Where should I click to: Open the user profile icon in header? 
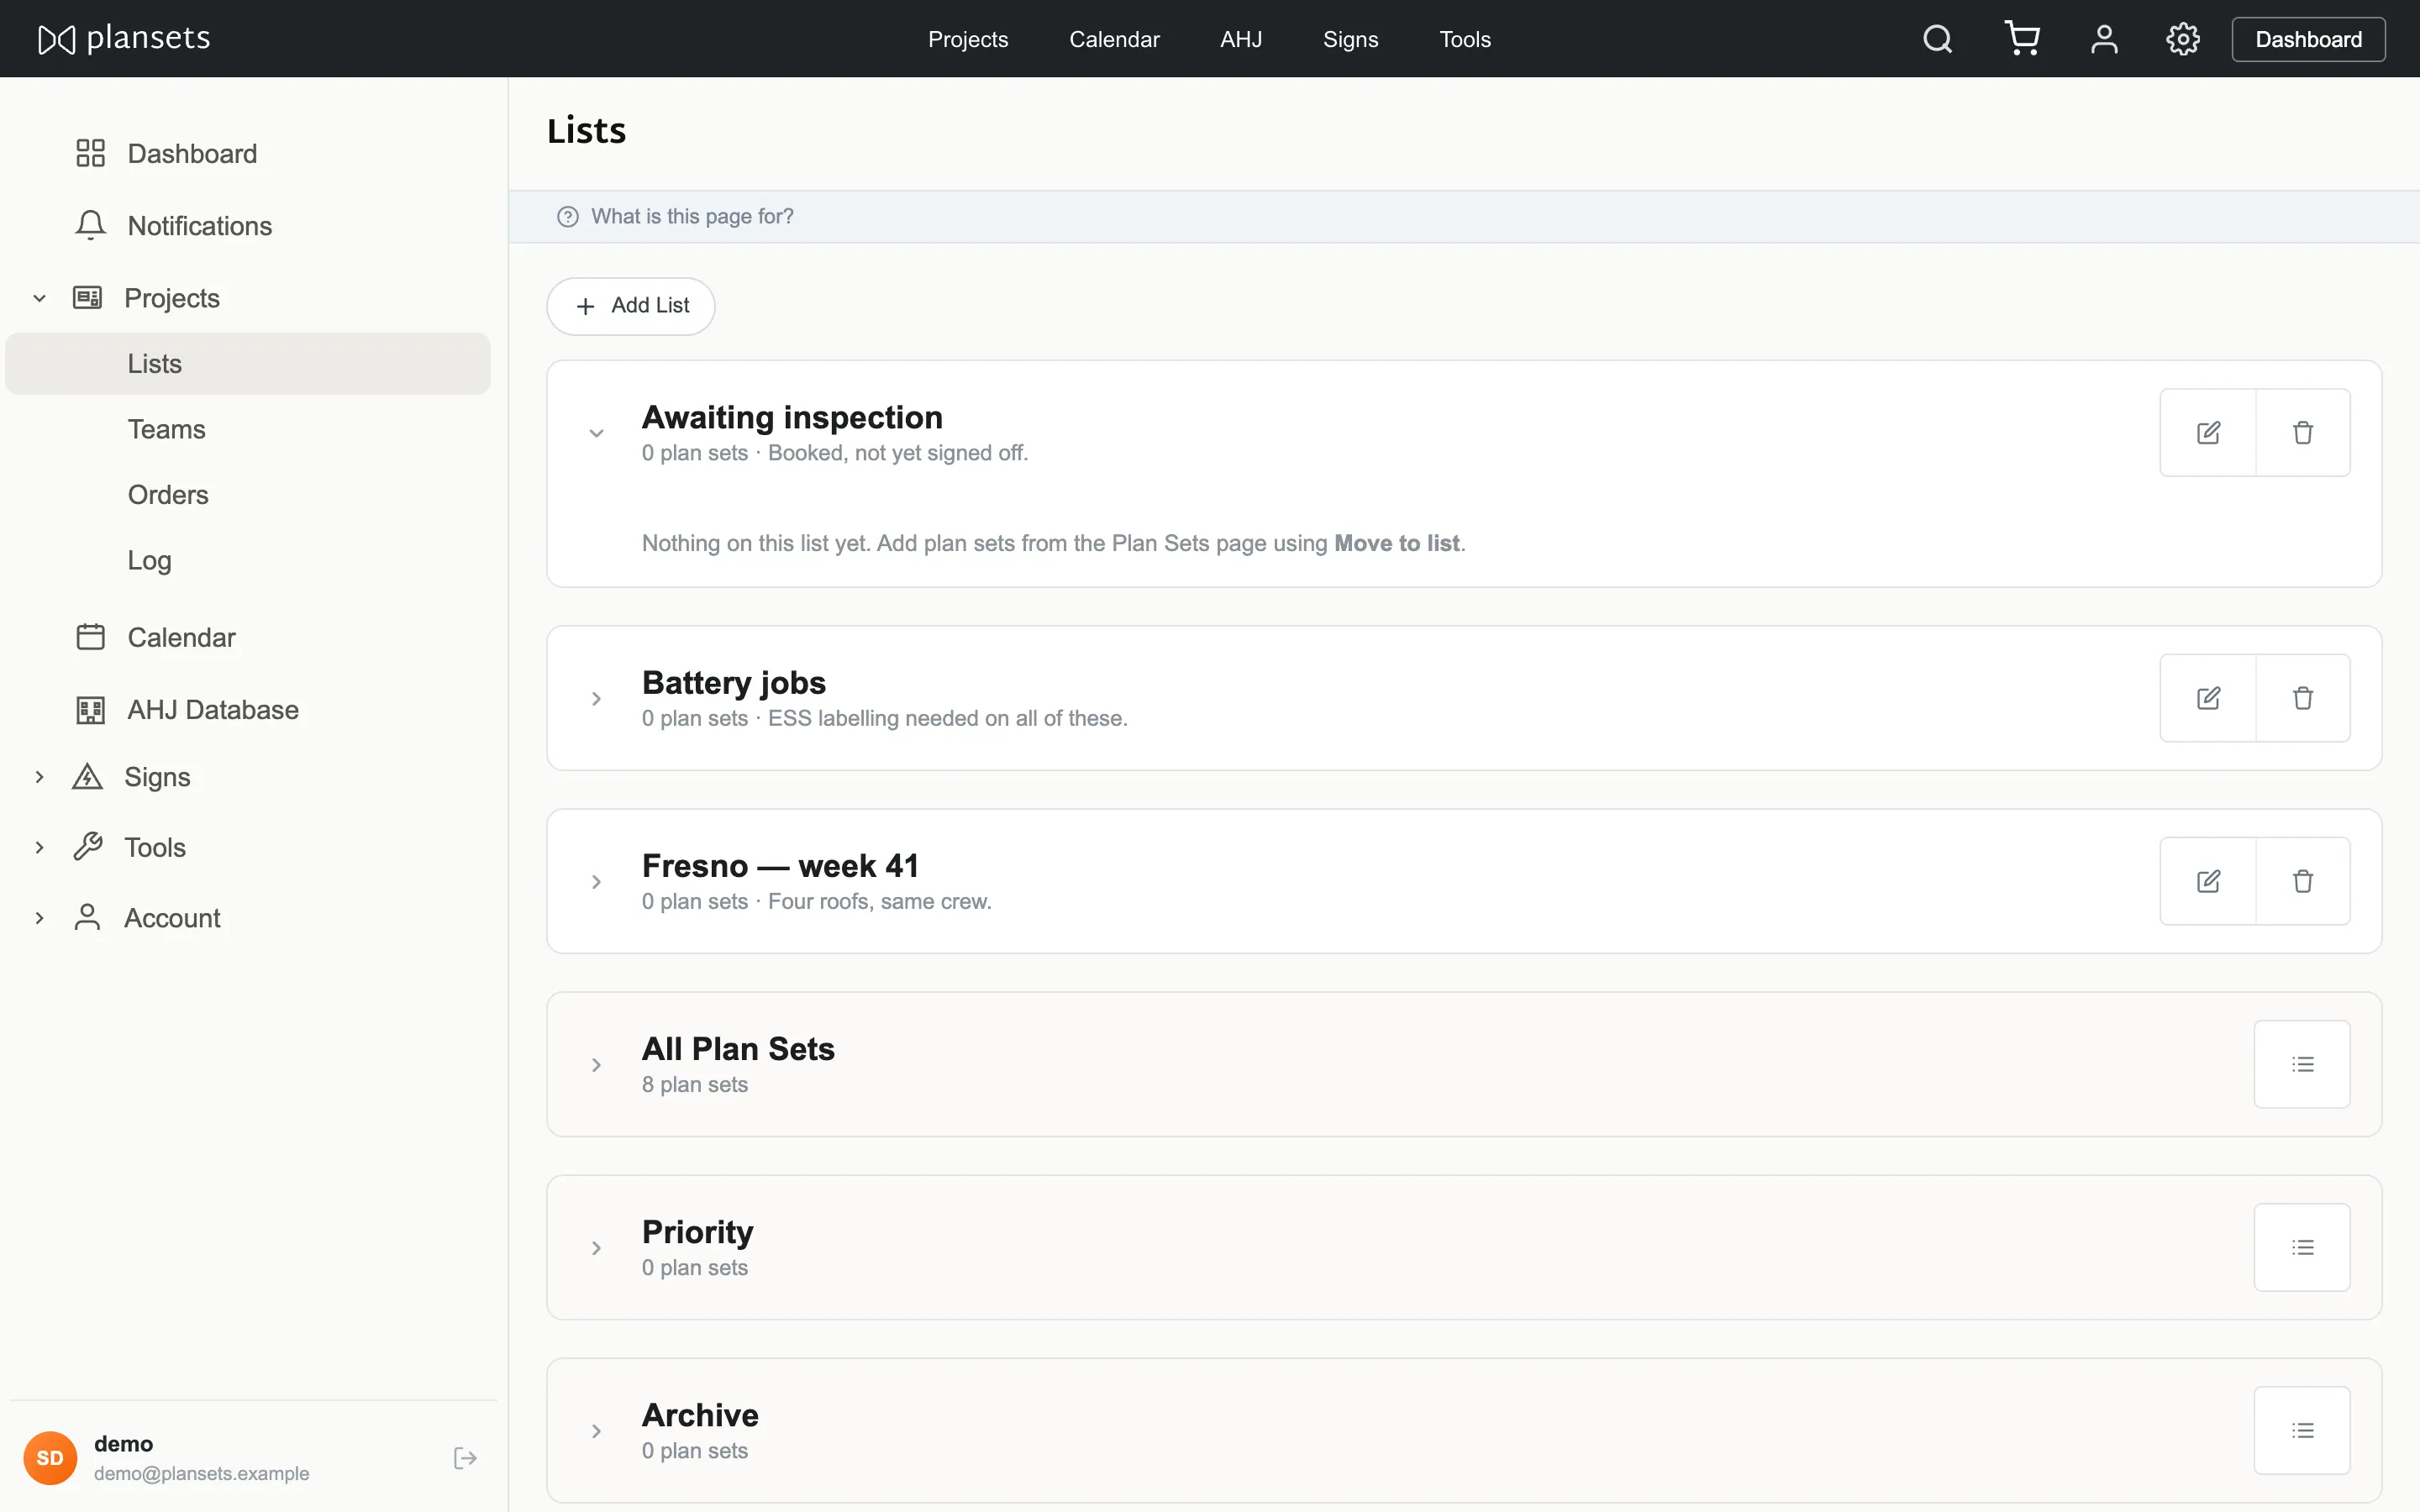pos(2104,39)
